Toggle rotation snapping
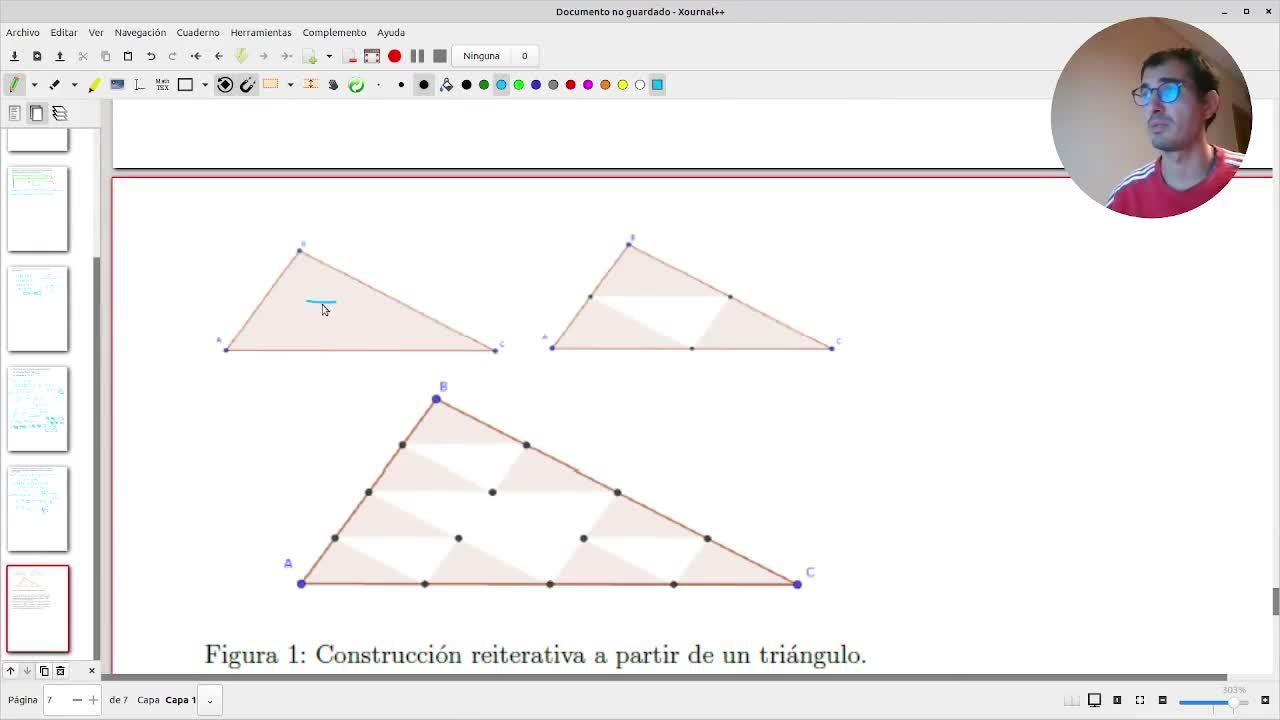This screenshot has width=1280, height=720. point(225,85)
